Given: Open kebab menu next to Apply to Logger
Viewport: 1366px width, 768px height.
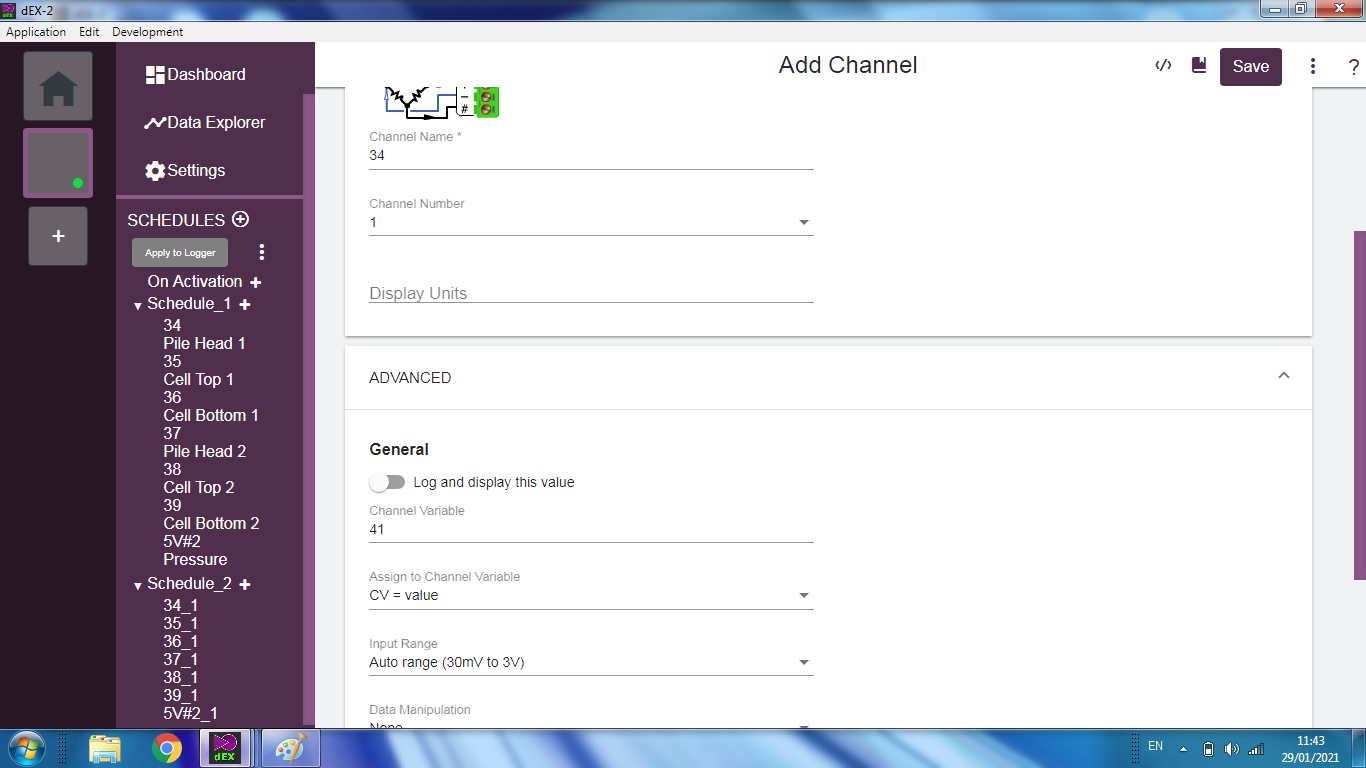Looking at the screenshot, I should pos(262,252).
